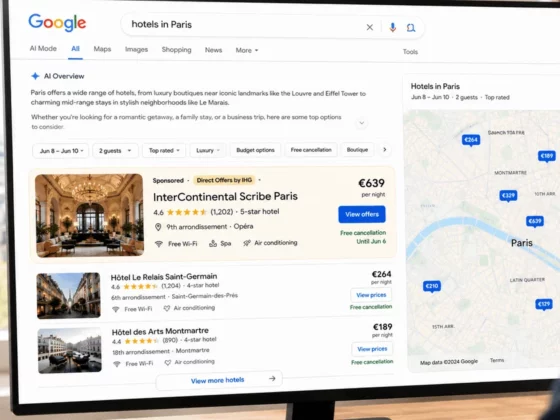Switch to the Shopping tab

[176, 50]
